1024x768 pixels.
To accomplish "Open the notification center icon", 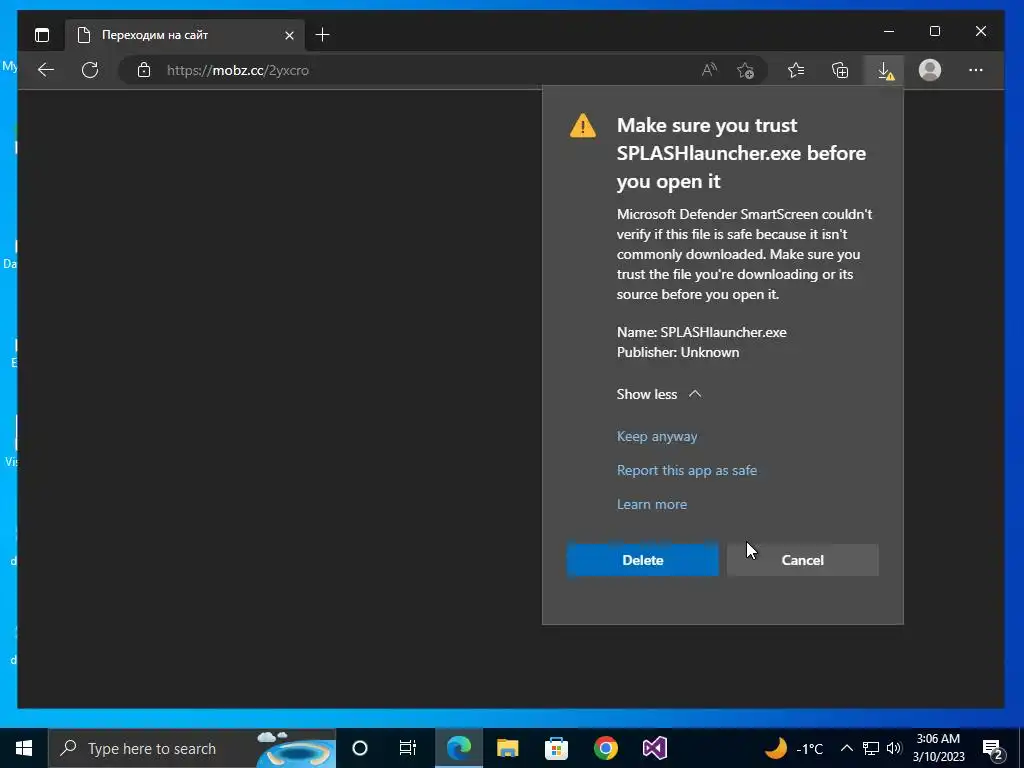I will [x=993, y=748].
